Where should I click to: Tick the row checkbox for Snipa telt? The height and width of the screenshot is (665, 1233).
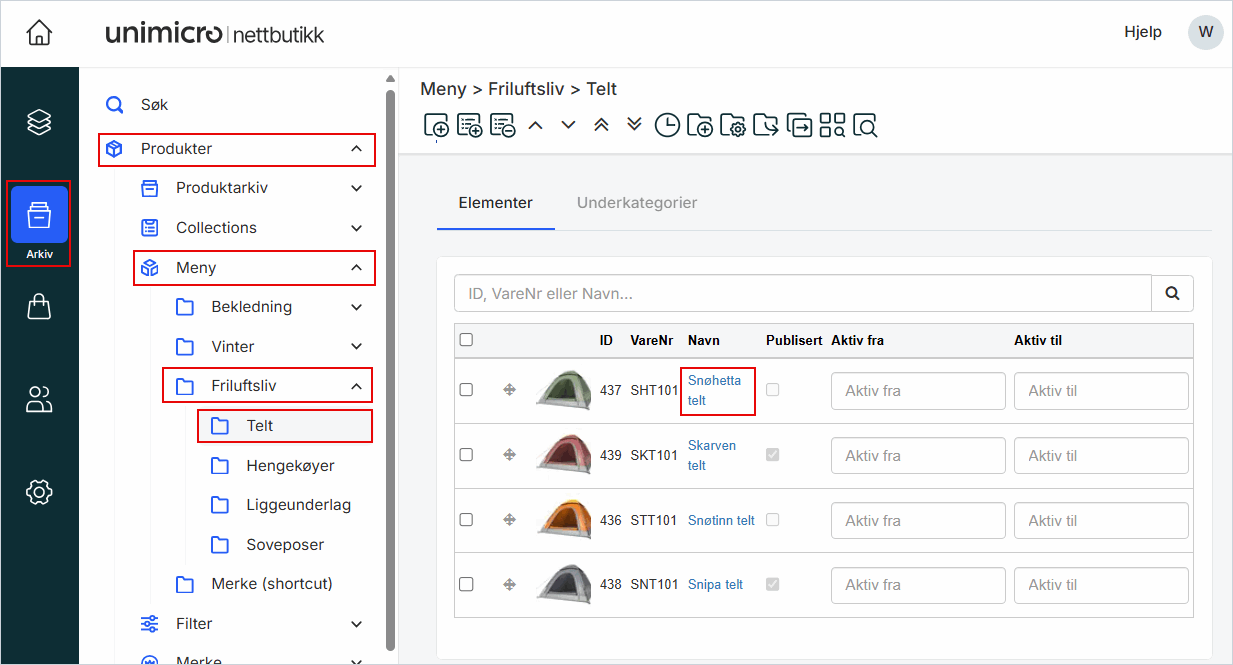coord(466,584)
